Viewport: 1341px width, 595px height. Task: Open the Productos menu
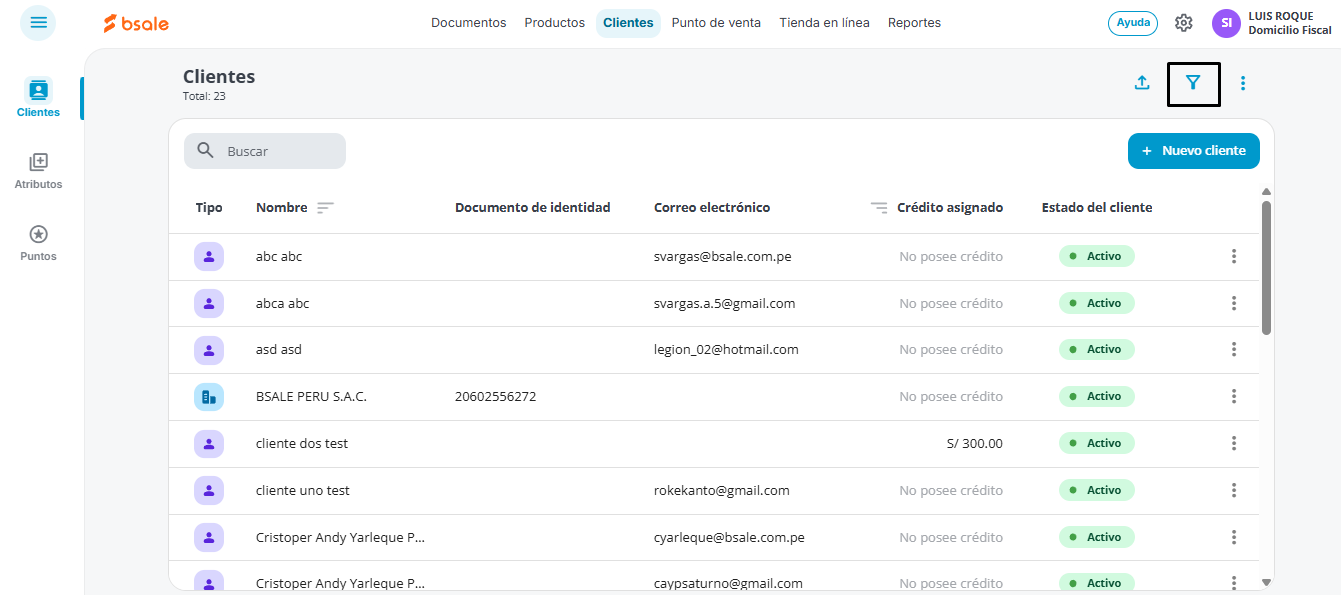click(554, 23)
